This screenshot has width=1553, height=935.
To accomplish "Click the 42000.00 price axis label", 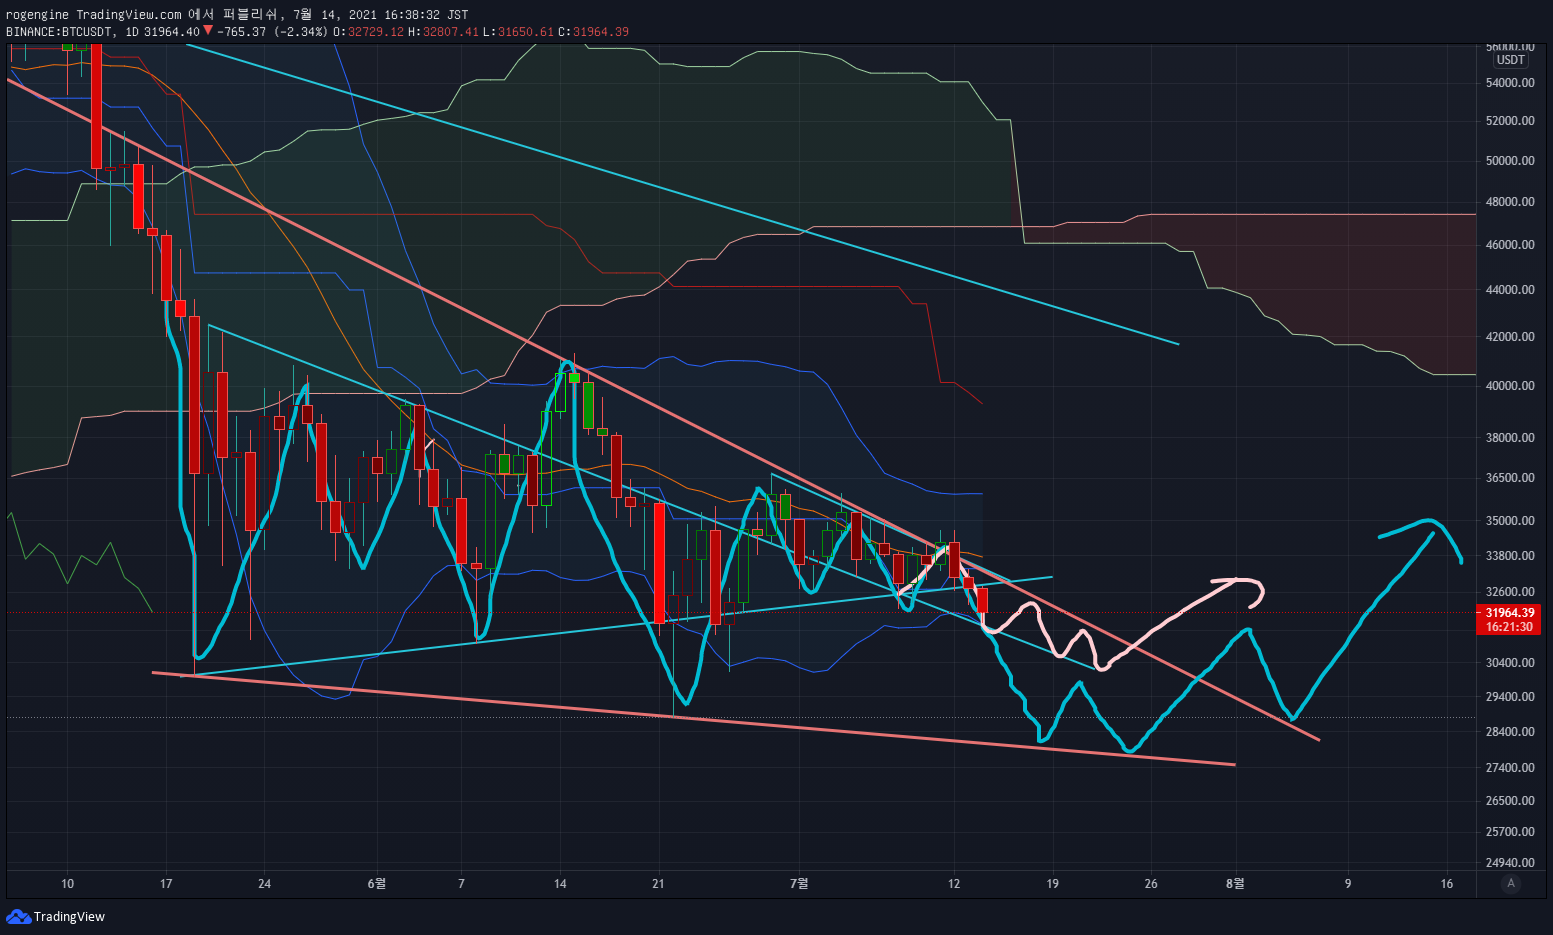I will click(x=1510, y=337).
